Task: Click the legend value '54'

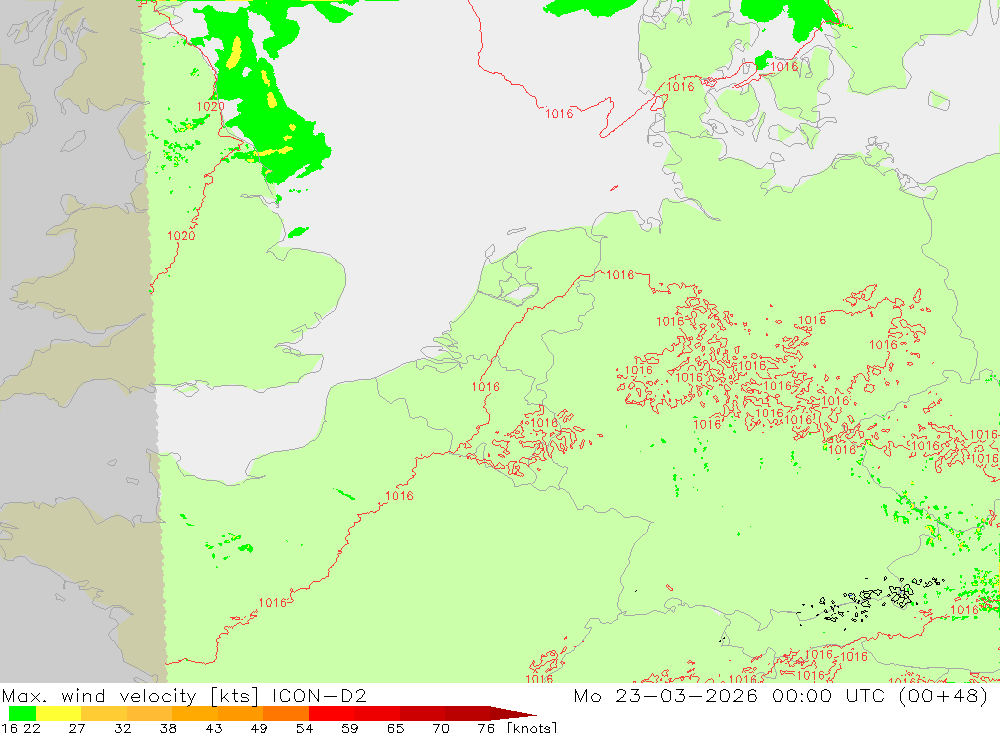Action: [304, 728]
